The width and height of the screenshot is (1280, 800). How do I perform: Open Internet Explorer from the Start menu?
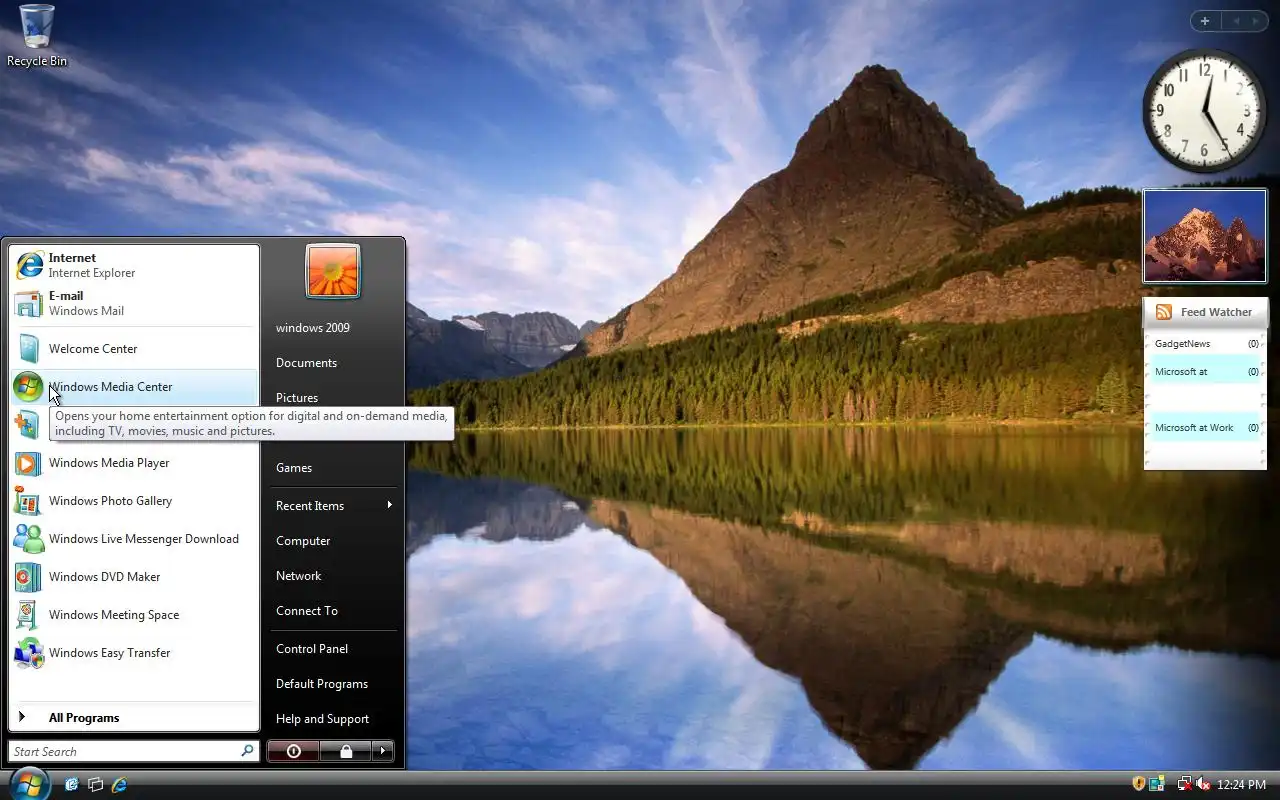click(134, 265)
